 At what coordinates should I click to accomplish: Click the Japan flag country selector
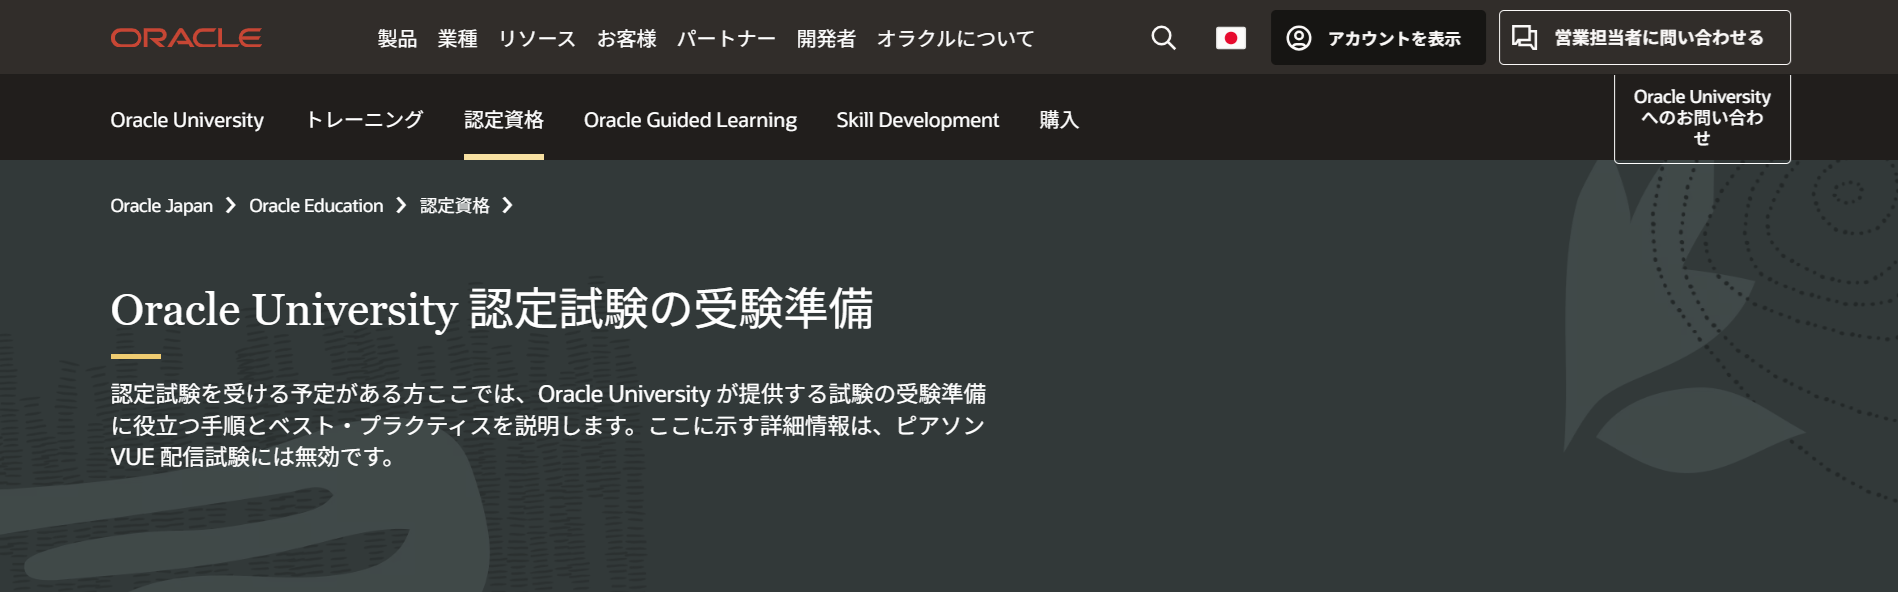[x=1230, y=38]
